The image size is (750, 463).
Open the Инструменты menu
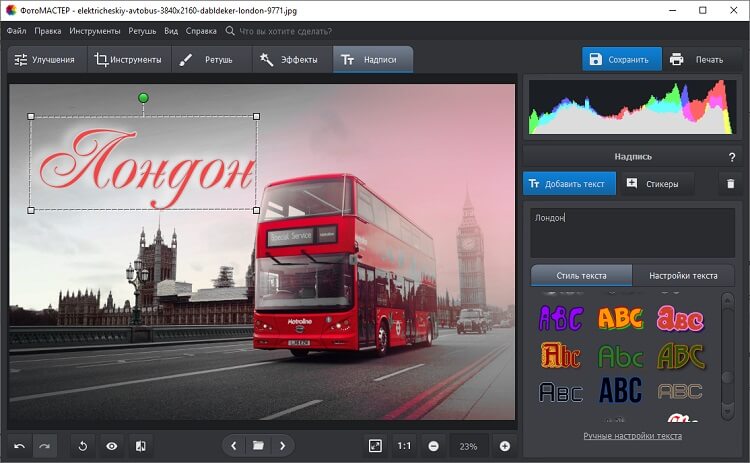click(x=95, y=31)
